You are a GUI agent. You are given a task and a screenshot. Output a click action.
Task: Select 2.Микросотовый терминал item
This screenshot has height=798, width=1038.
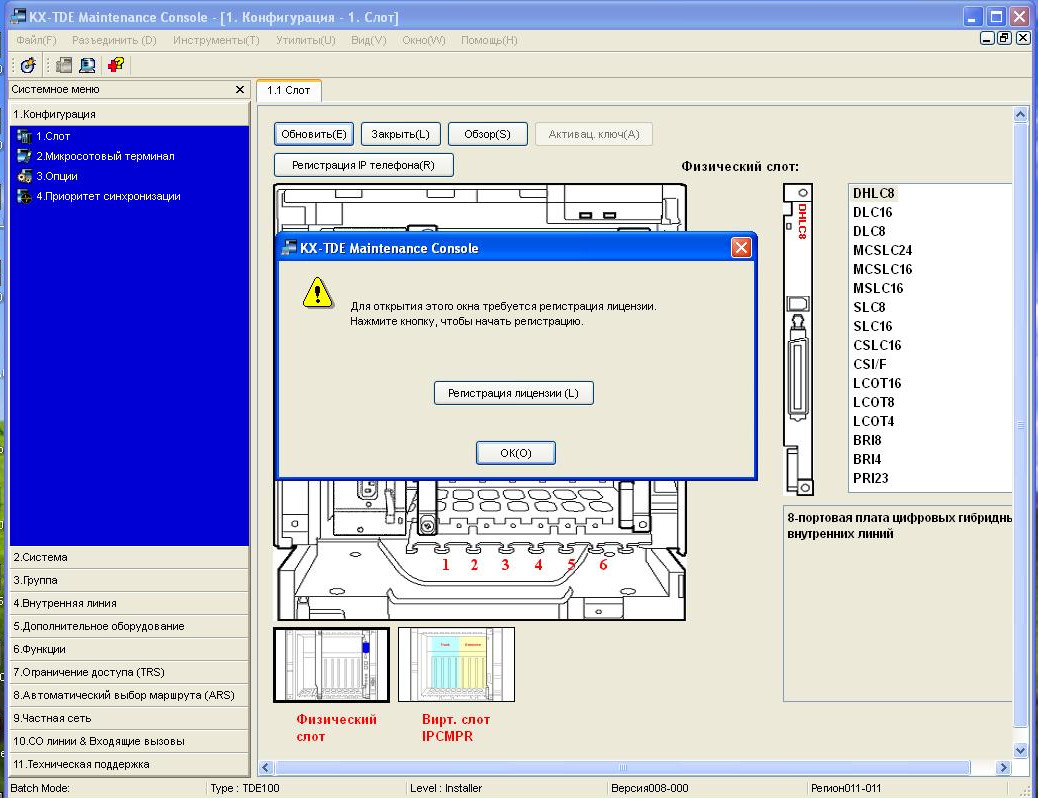tap(105, 156)
